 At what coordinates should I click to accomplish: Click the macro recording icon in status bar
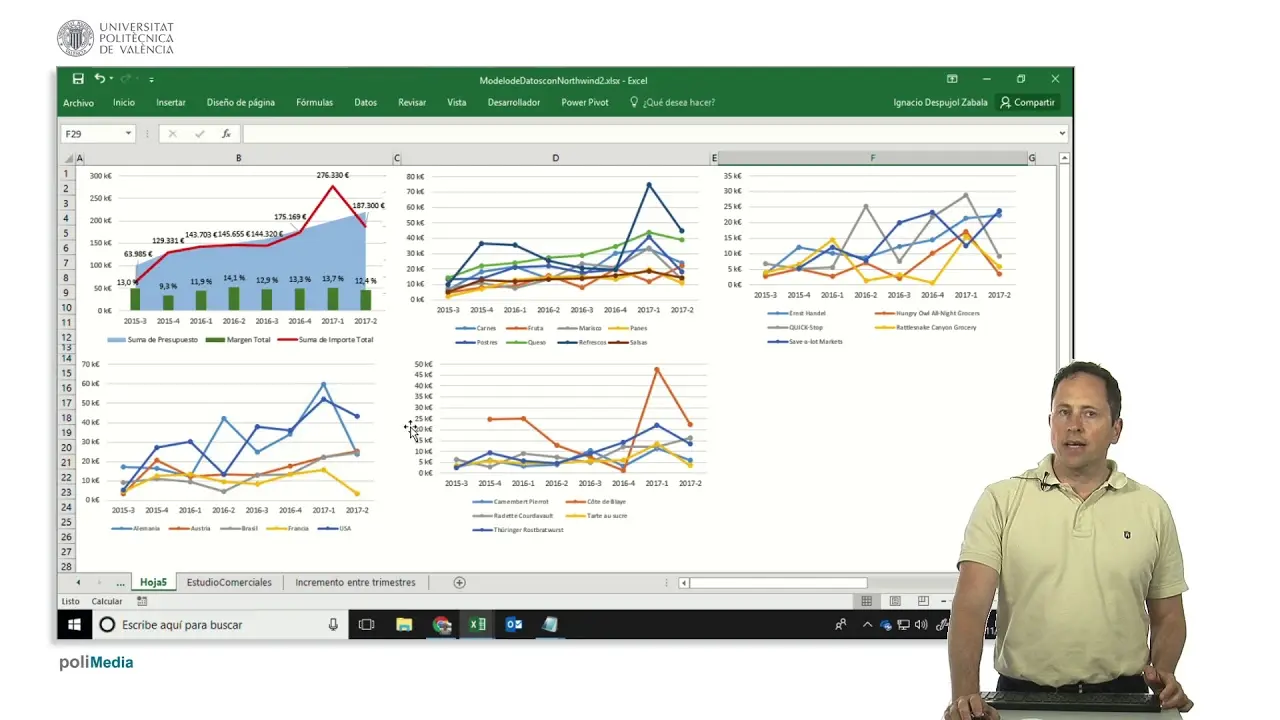142,601
